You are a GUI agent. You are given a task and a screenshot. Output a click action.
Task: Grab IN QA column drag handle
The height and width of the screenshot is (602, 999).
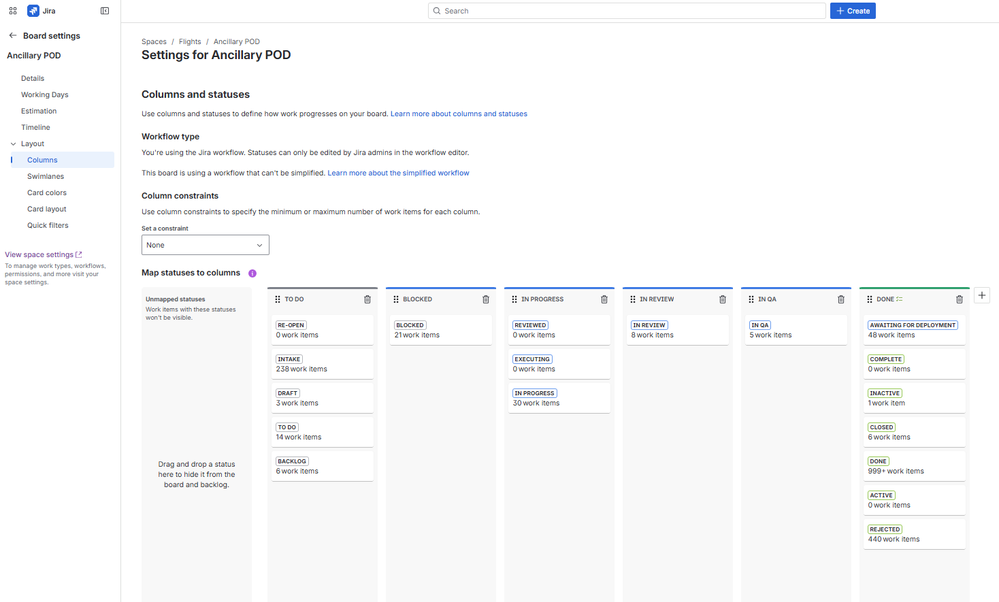tap(751, 299)
